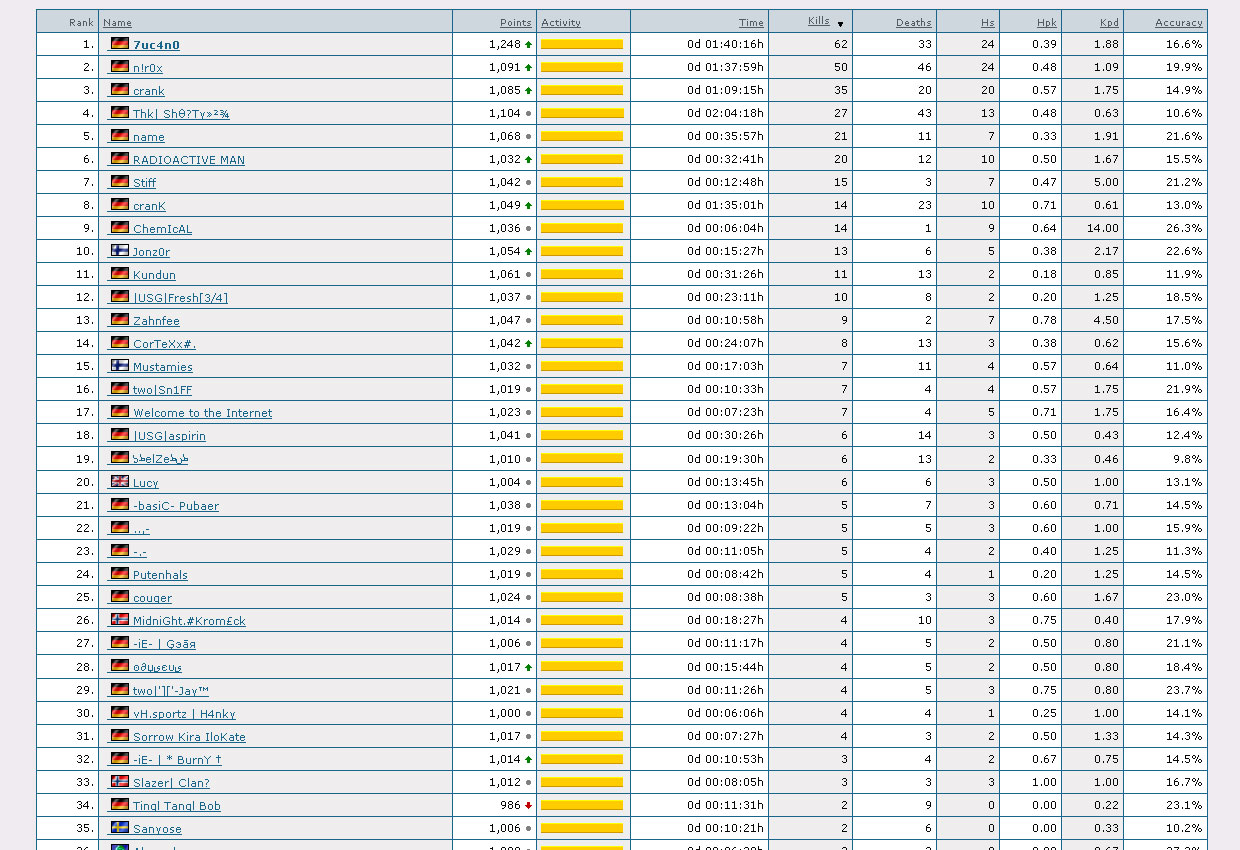View profile of Welcome to the Internet

coord(202,413)
